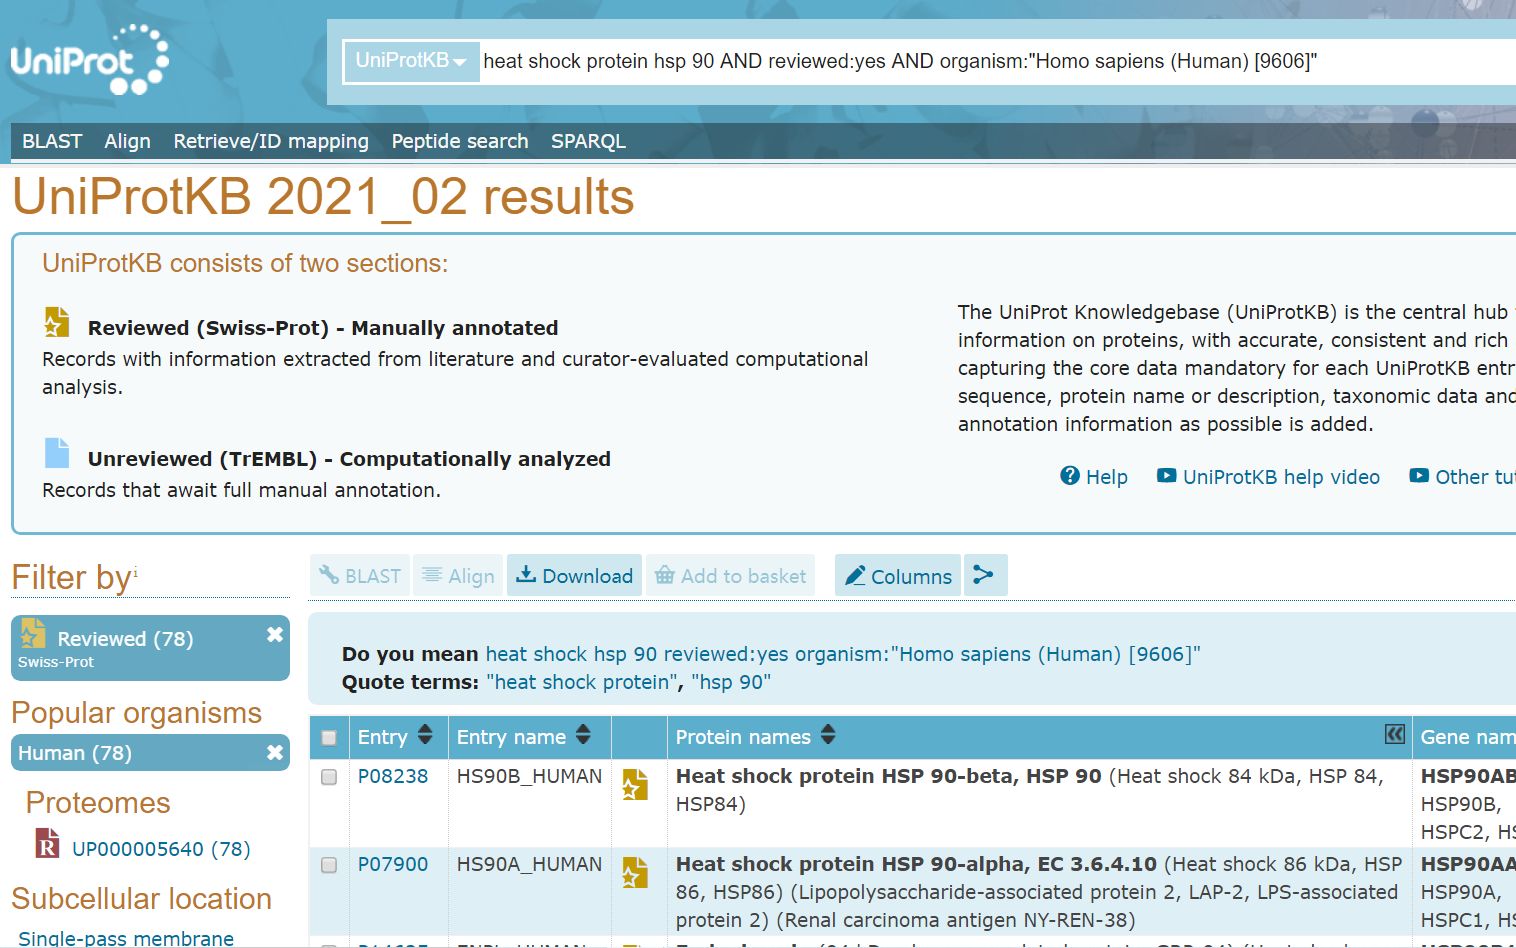Image resolution: width=1516 pixels, height=948 pixels.
Task: Click the basket icon in Add to basket
Action: tap(664, 575)
